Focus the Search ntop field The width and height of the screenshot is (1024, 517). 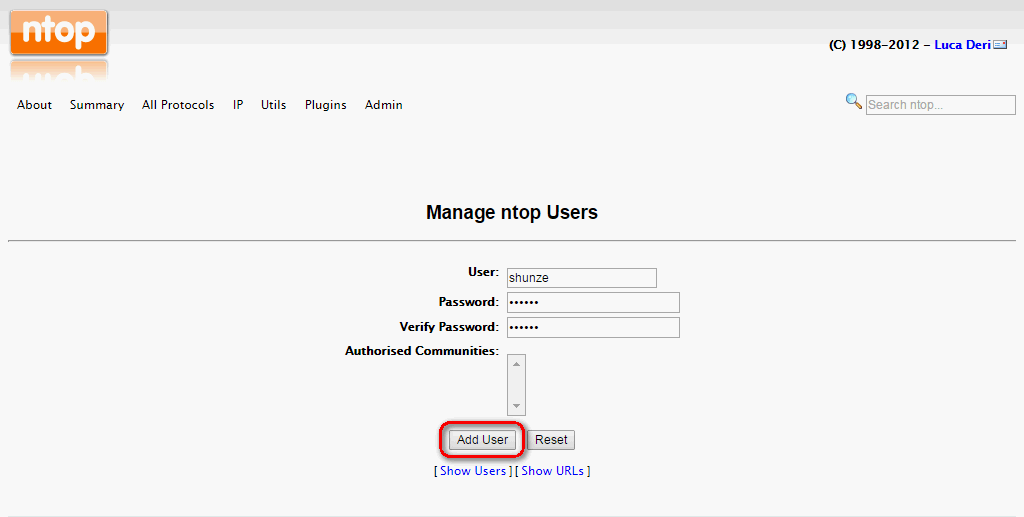(940, 105)
